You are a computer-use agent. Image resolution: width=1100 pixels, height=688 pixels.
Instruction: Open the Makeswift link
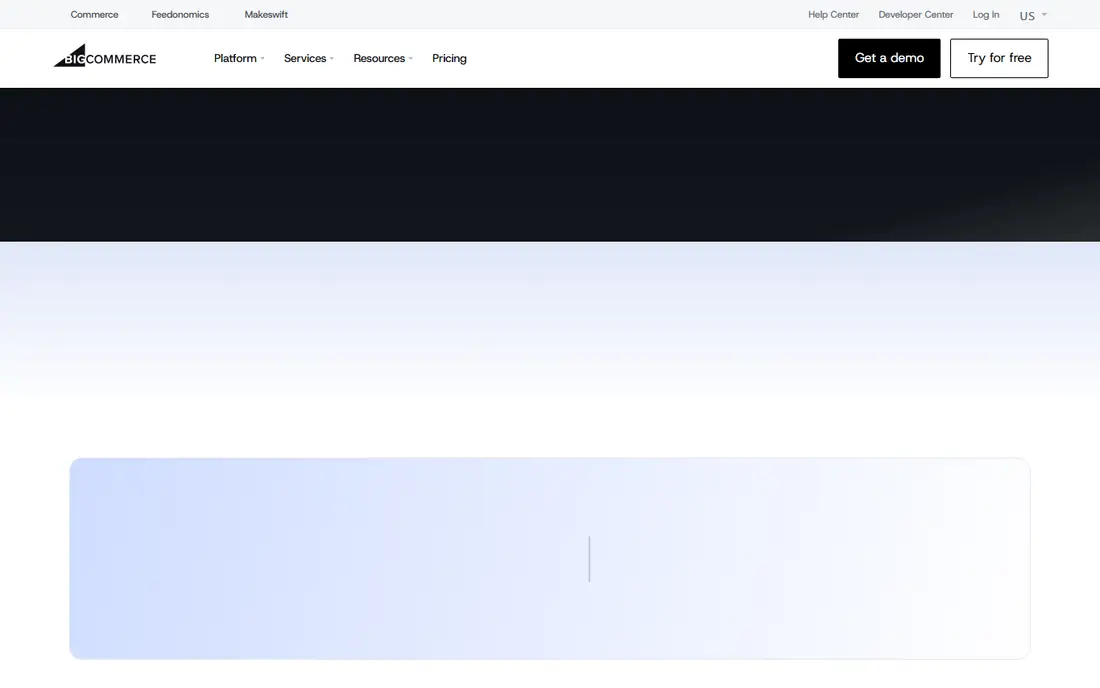(266, 15)
